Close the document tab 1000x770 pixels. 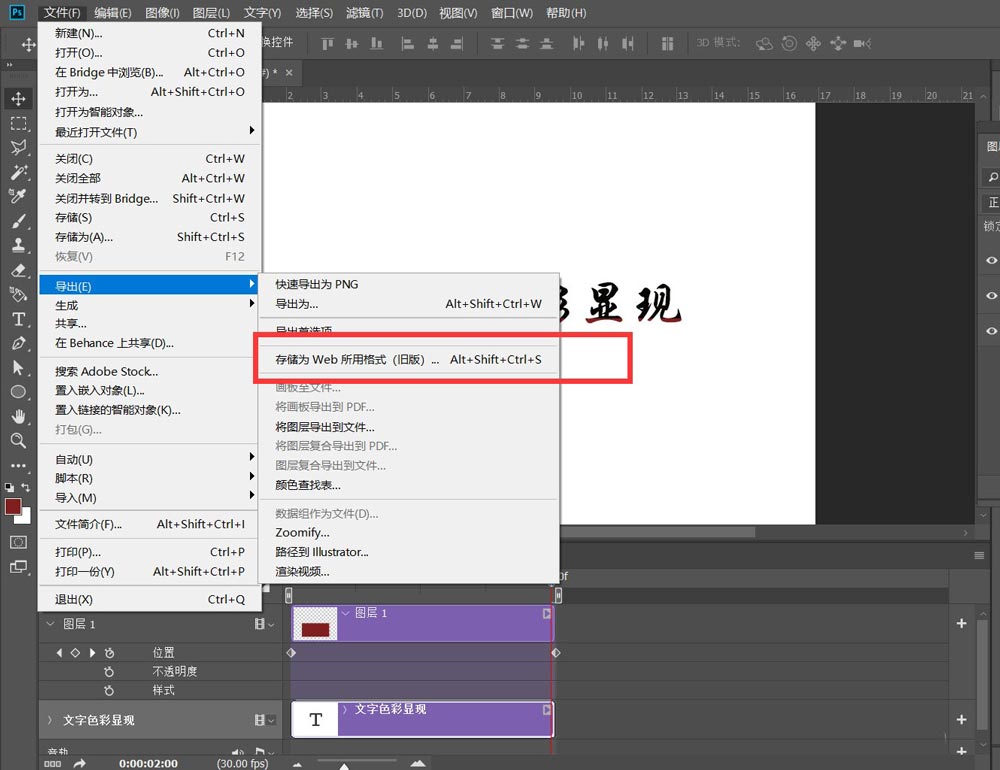pos(289,73)
